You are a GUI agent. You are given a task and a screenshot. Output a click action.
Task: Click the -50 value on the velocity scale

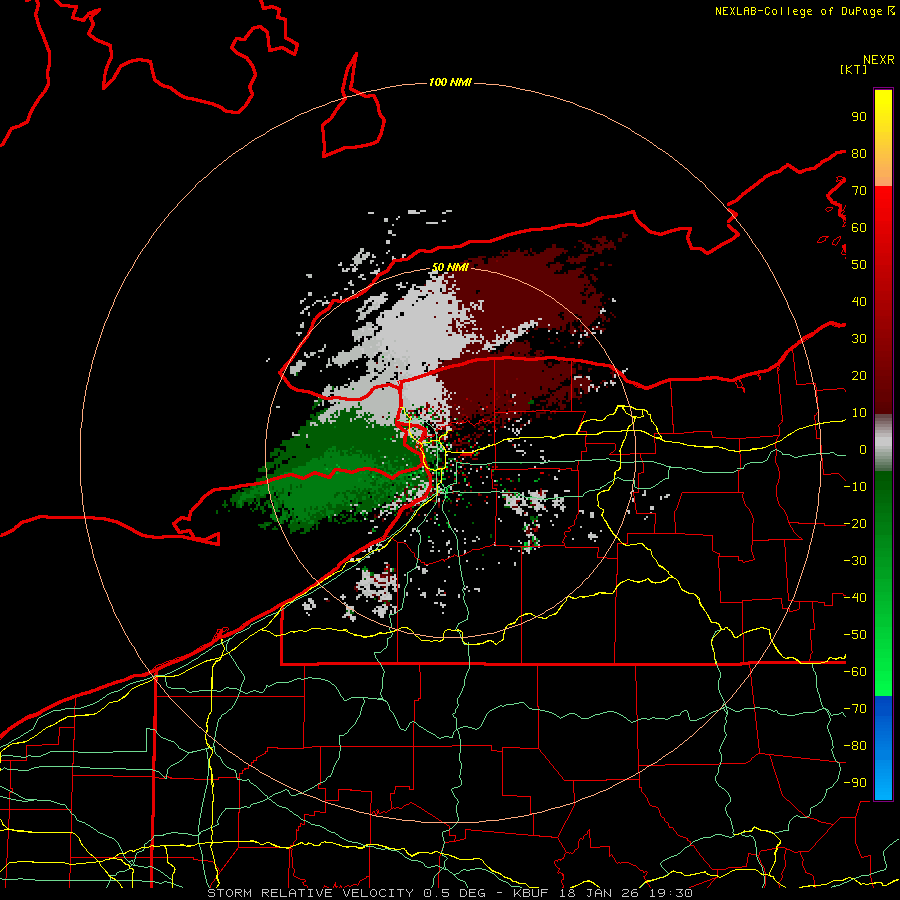coord(855,635)
